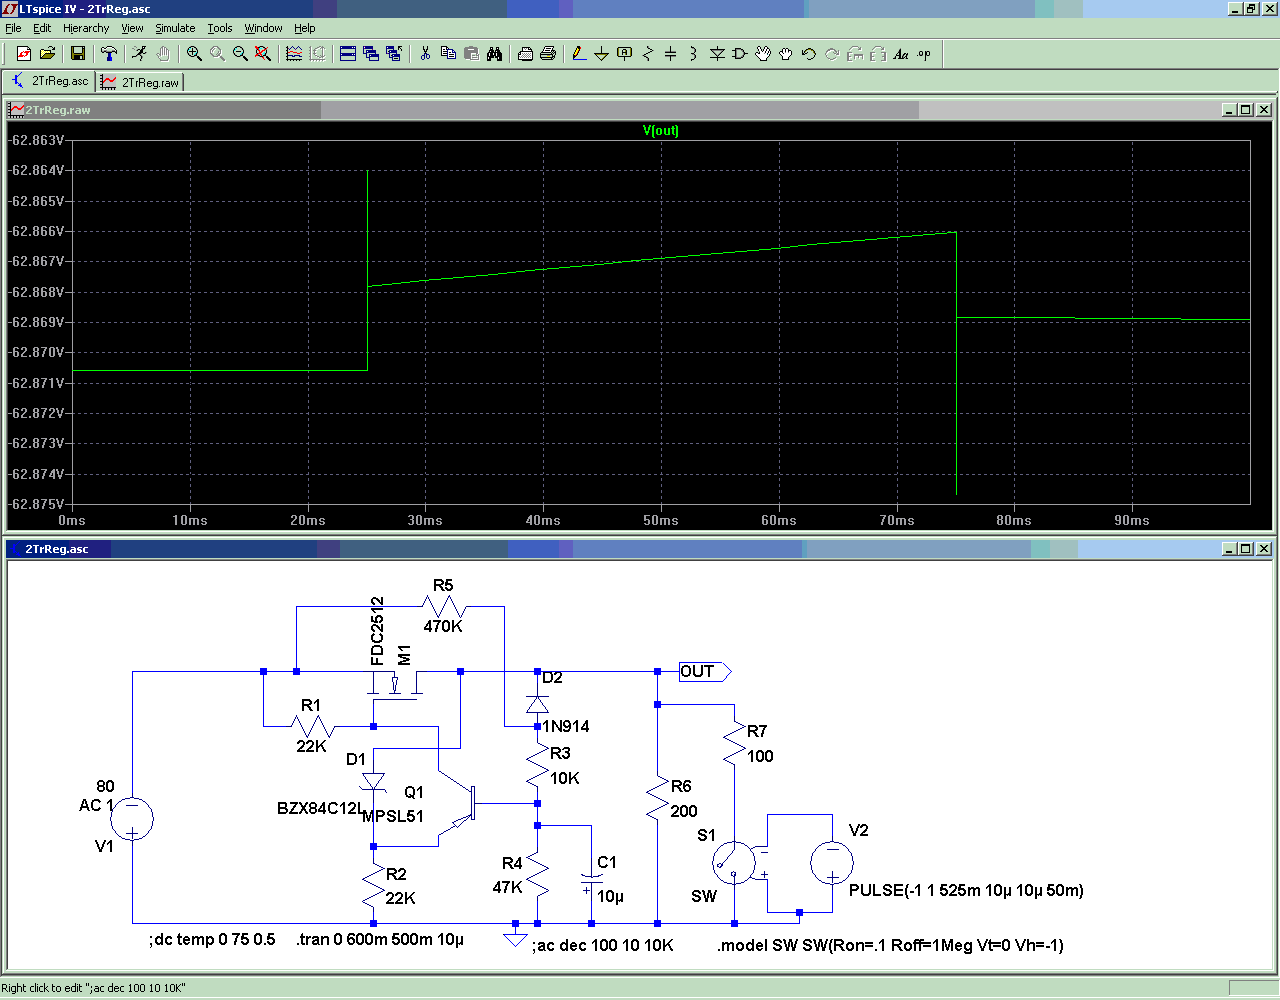This screenshot has width=1280, height=1000.
Task: Select the SPICE directive '.op' tool
Action: pyautogui.click(x=924, y=54)
